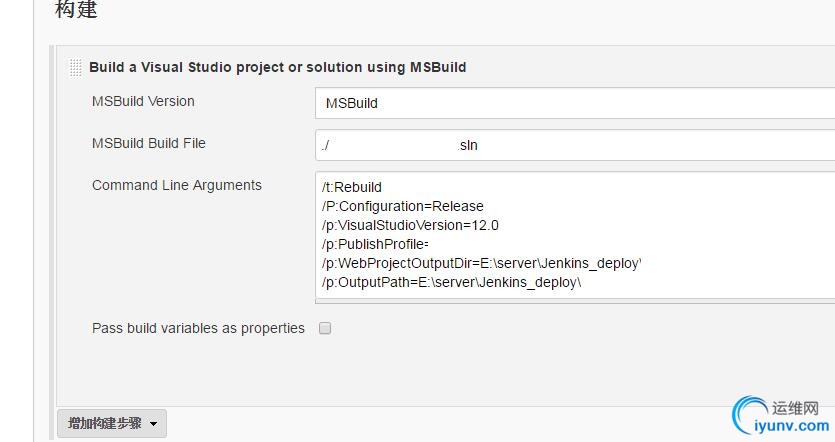The width and height of the screenshot is (835, 442).
Task: Toggle Pass build variables as properties checkbox
Action: [x=325, y=328]
